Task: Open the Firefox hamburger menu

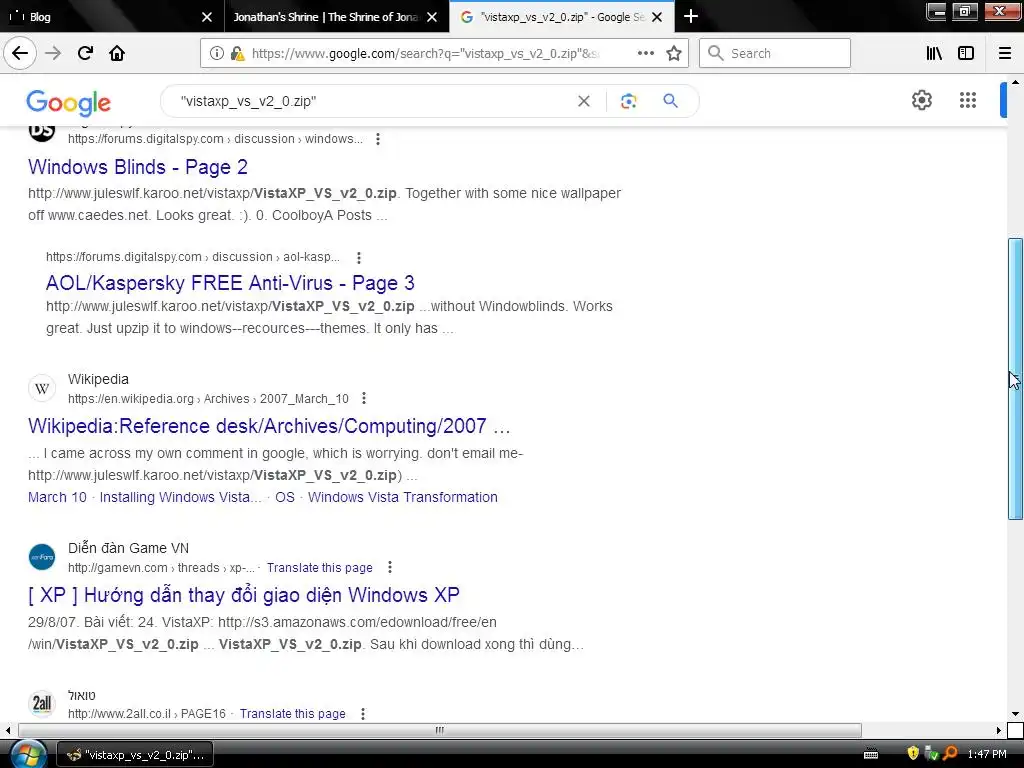Action: tap(1005, 53)
